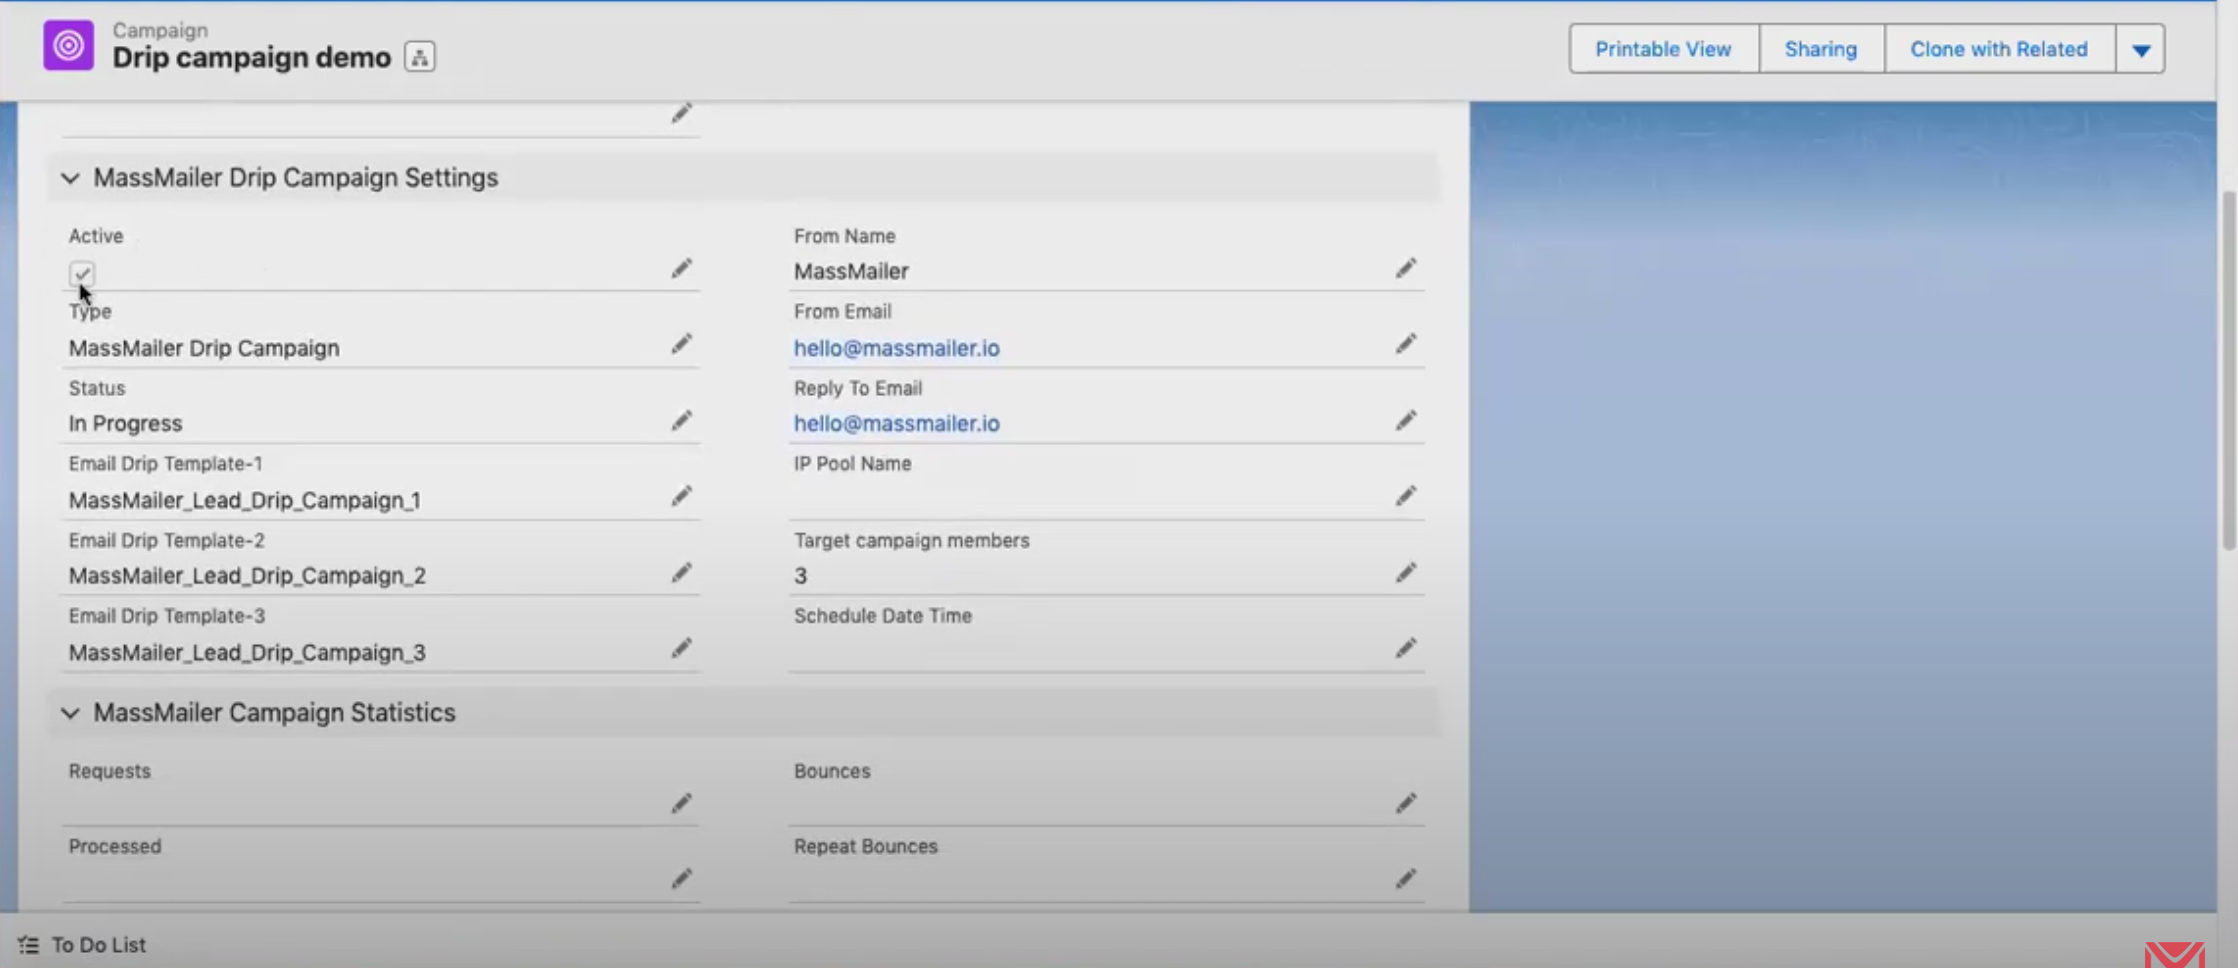The width and height of the screenshot is (2238, 968).
Task: Click the MassMailer Drip Campaign type value
Action: 204,348
